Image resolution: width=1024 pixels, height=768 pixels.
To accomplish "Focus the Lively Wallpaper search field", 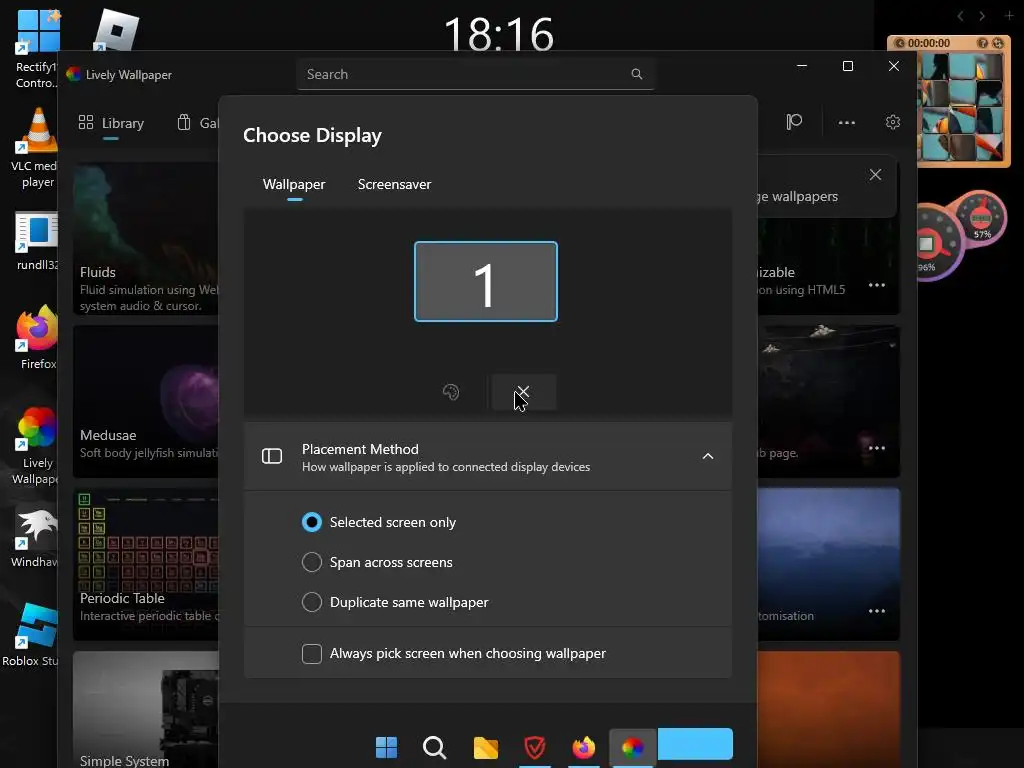I will point(475,74).
